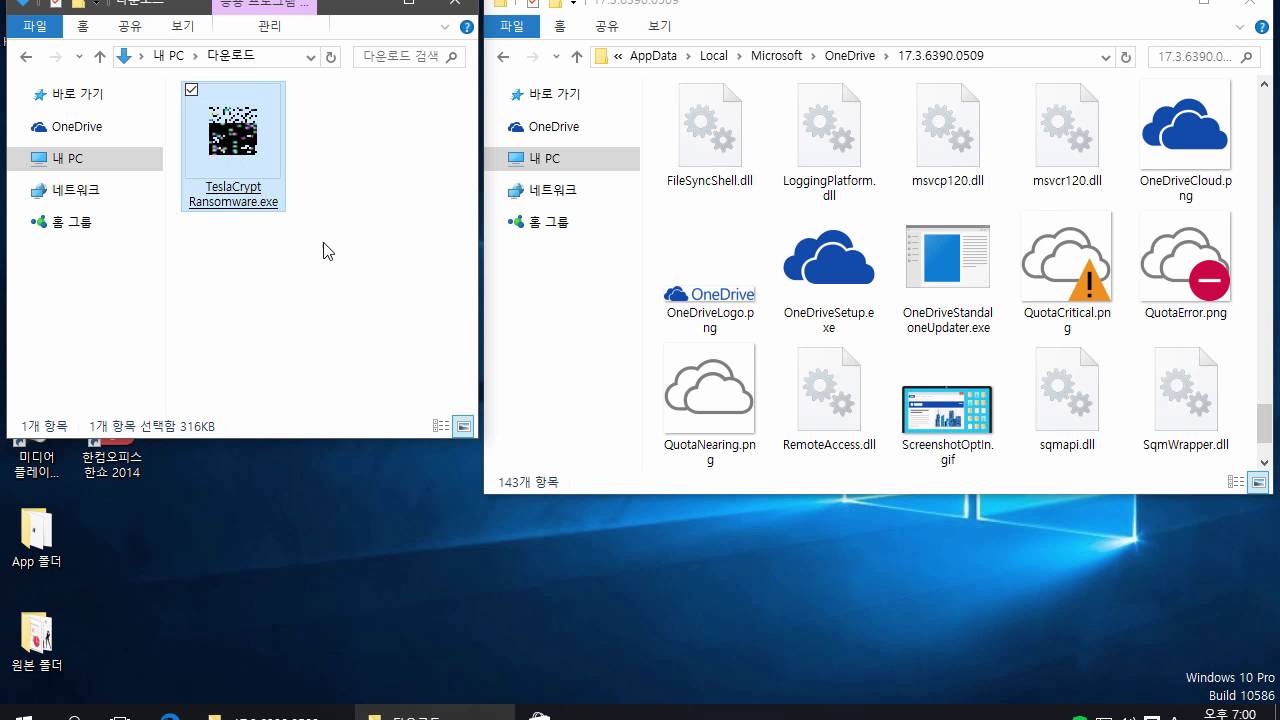Expand chevron between Microsoft and OneDrive breadcrumbs

click(x=813, y=56)
